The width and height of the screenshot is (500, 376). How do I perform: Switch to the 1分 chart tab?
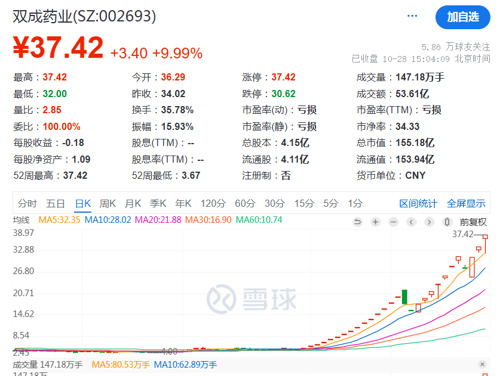(355, 203)
